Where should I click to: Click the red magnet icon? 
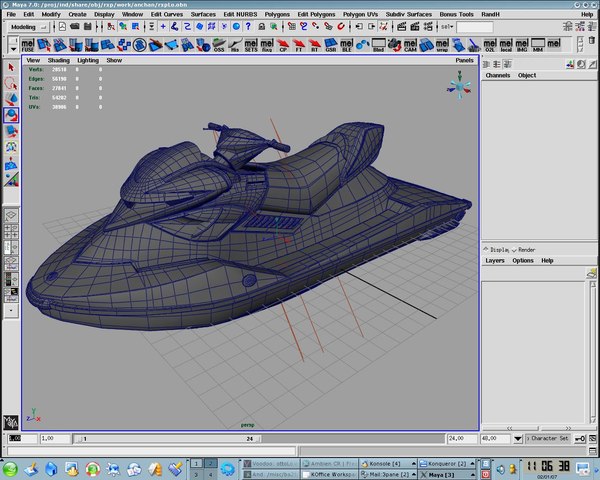point(341,26)
